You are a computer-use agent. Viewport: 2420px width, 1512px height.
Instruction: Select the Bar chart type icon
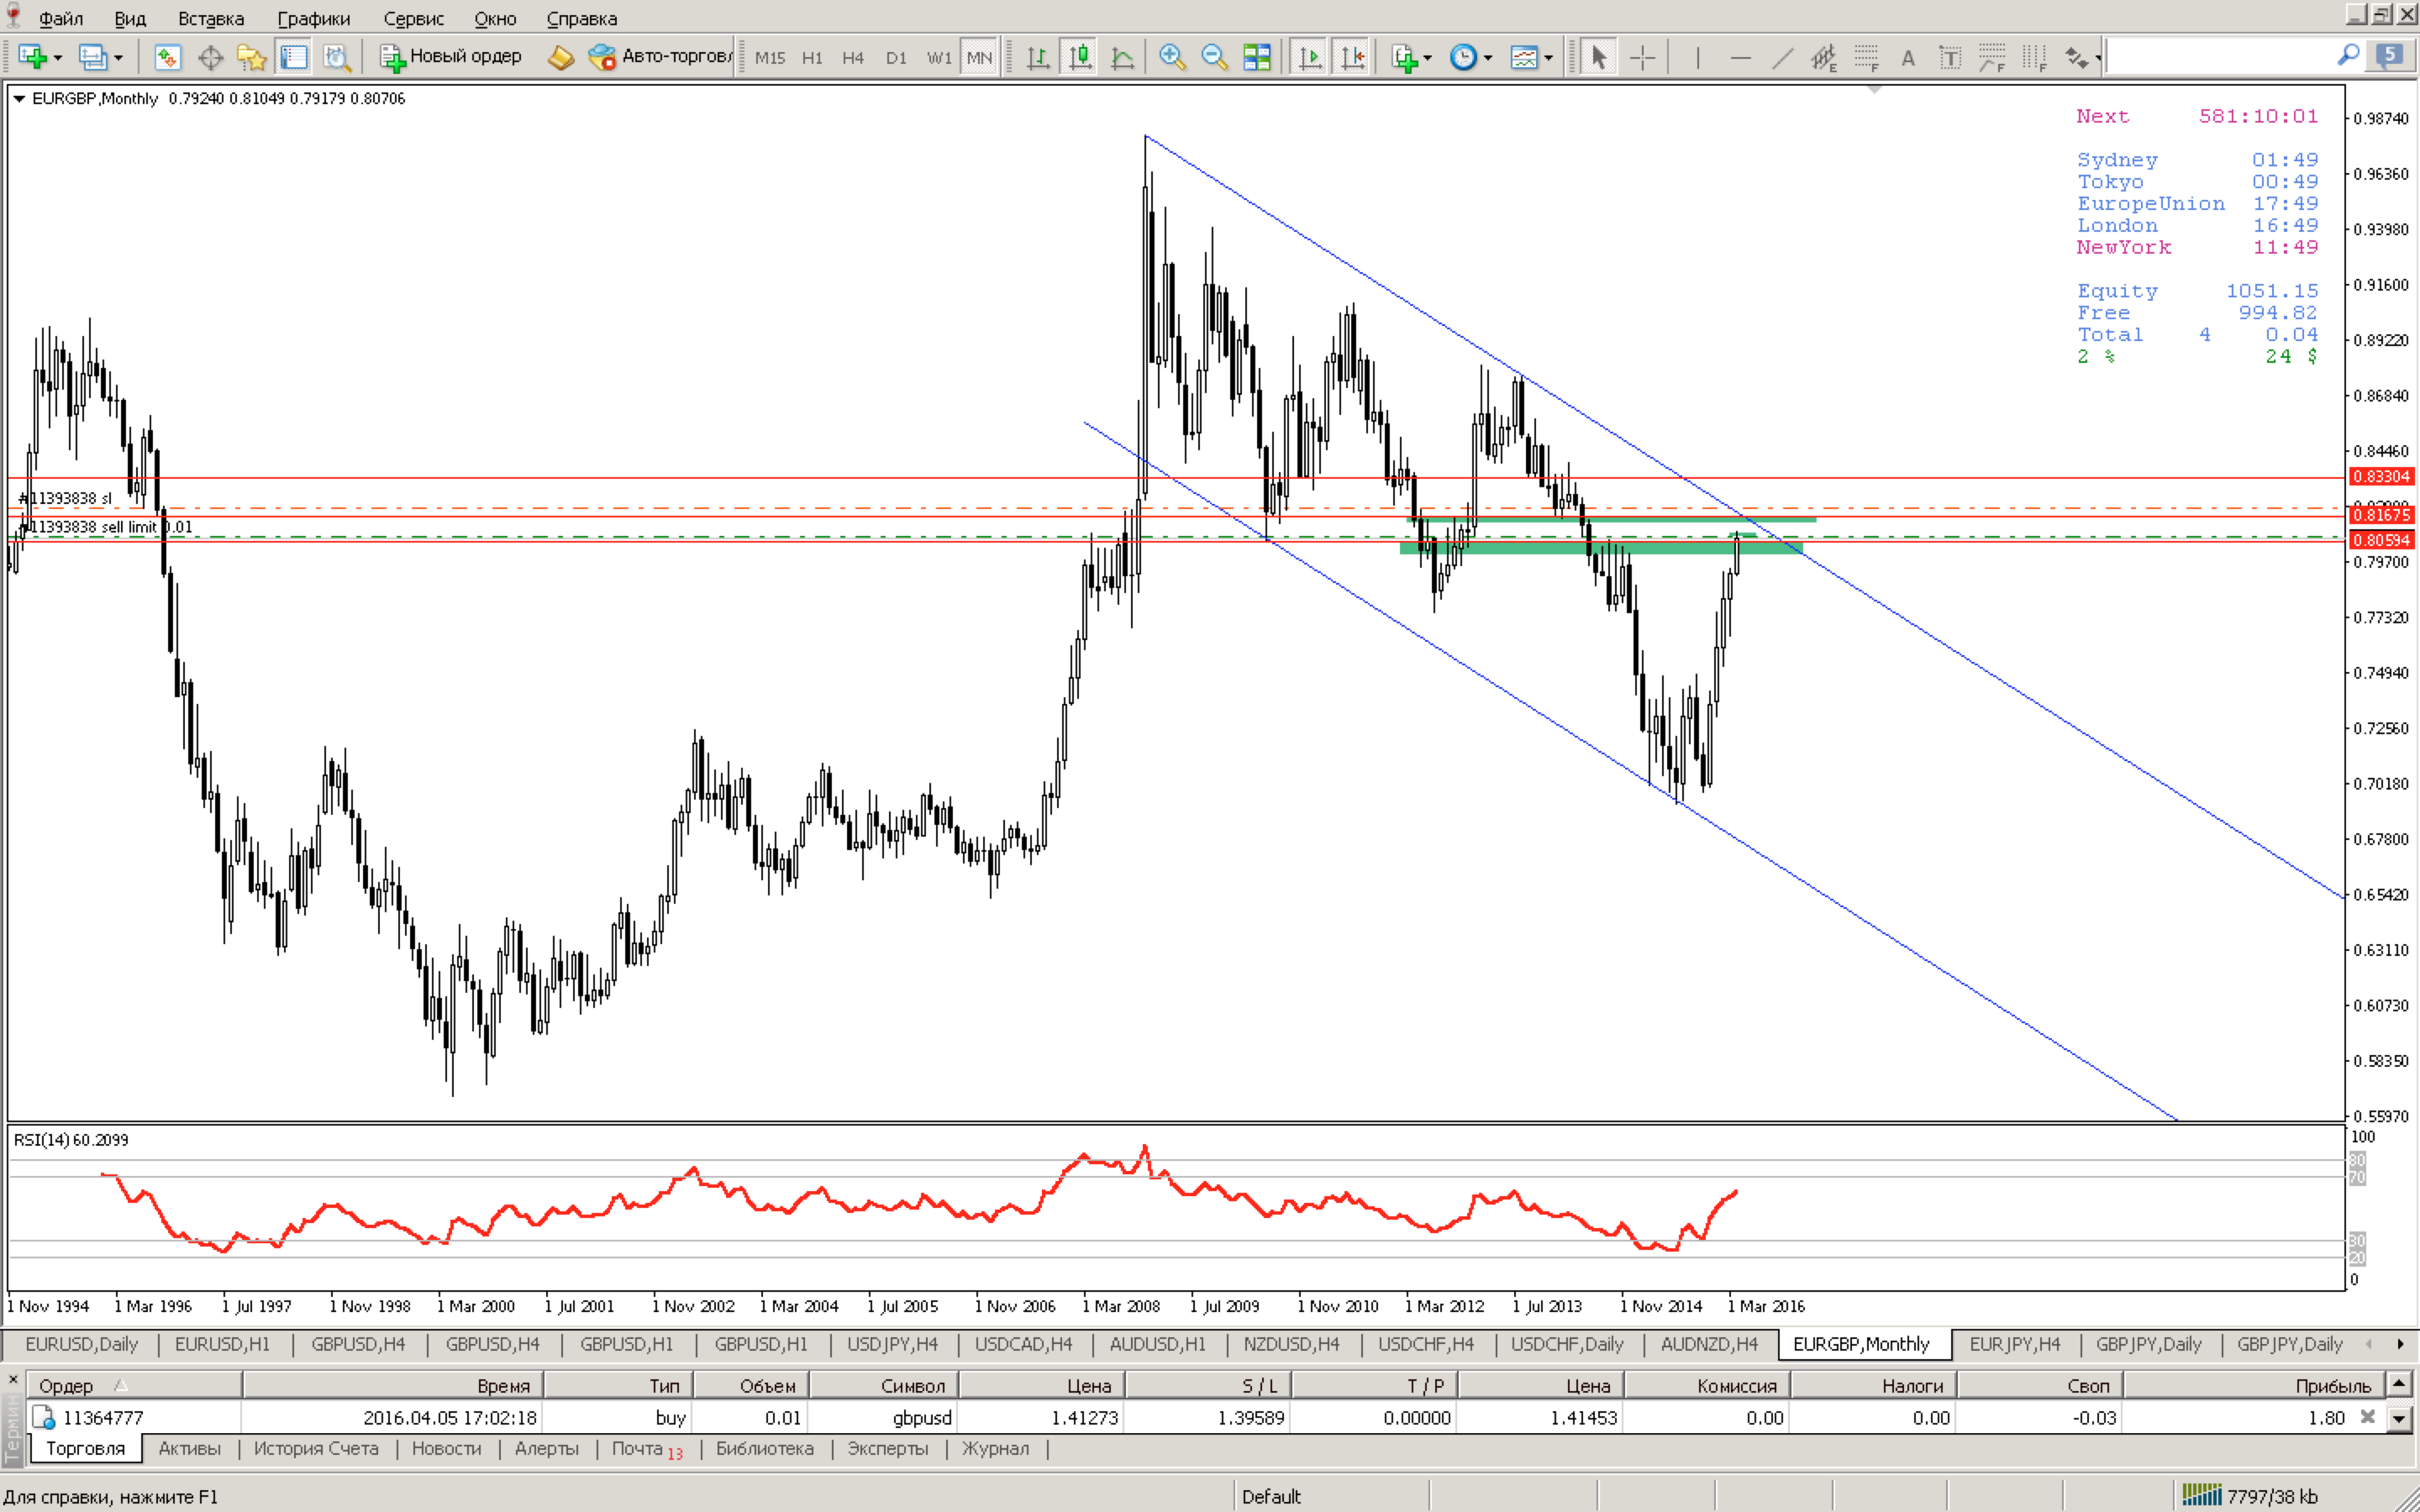1038,57
